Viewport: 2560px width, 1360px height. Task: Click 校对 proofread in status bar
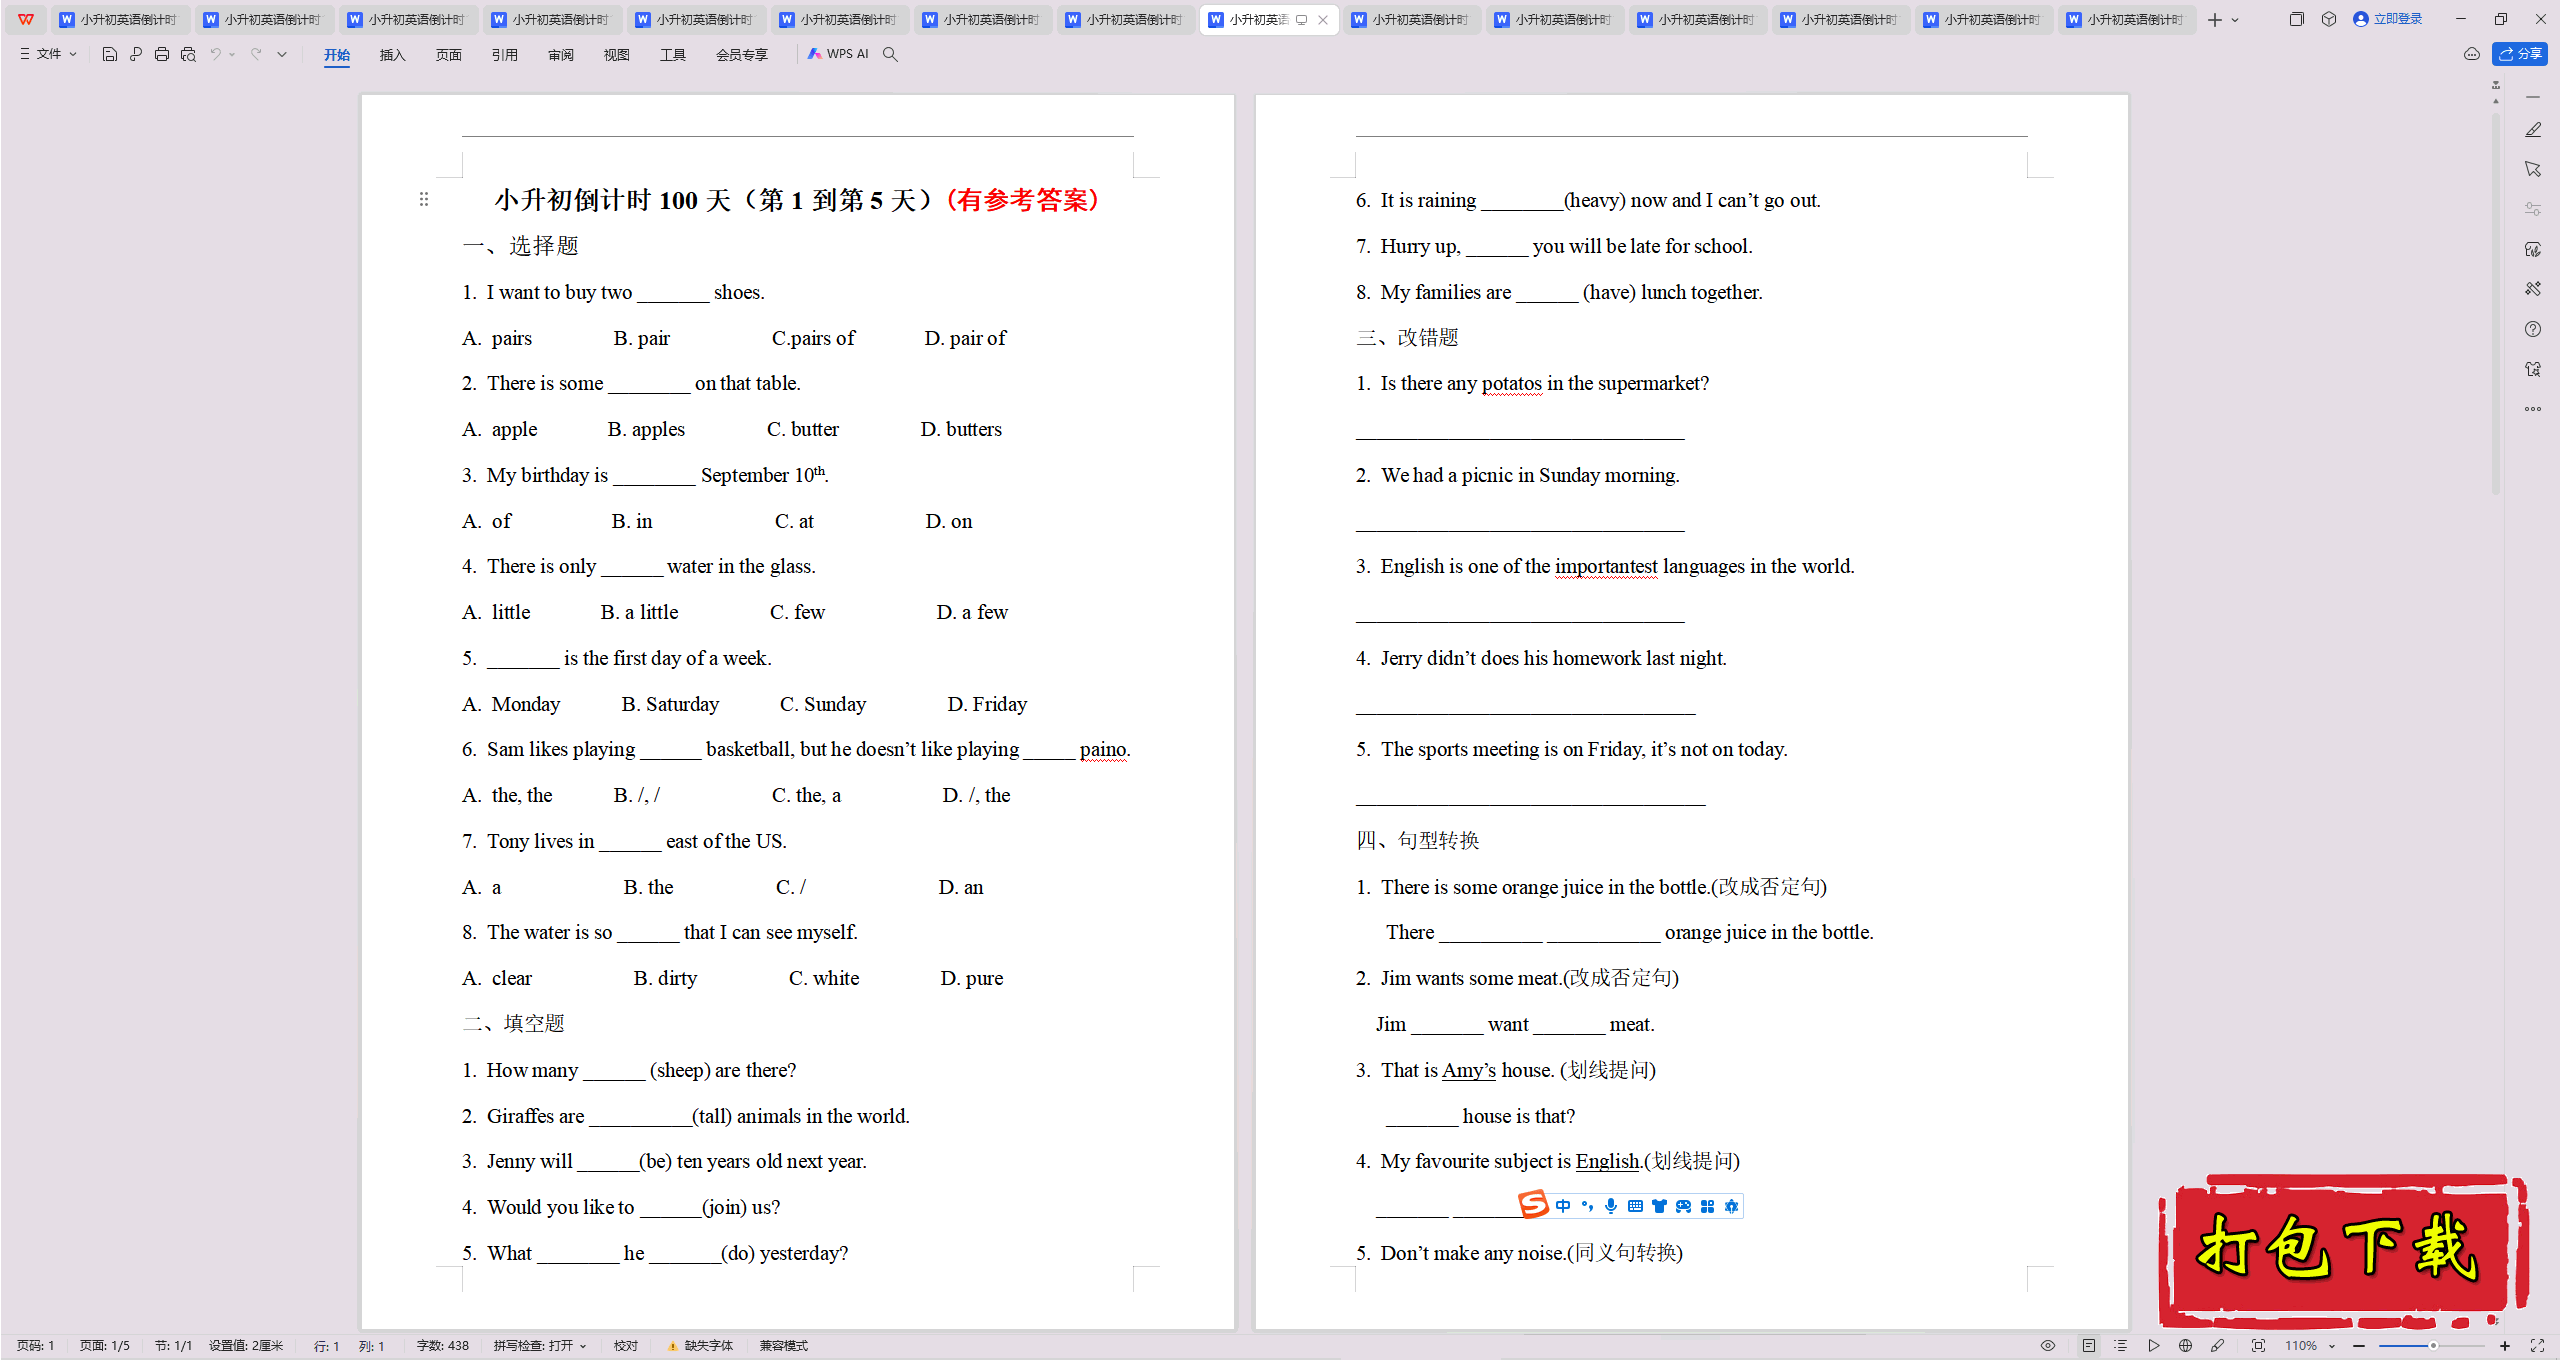(x=626, y=1346)
